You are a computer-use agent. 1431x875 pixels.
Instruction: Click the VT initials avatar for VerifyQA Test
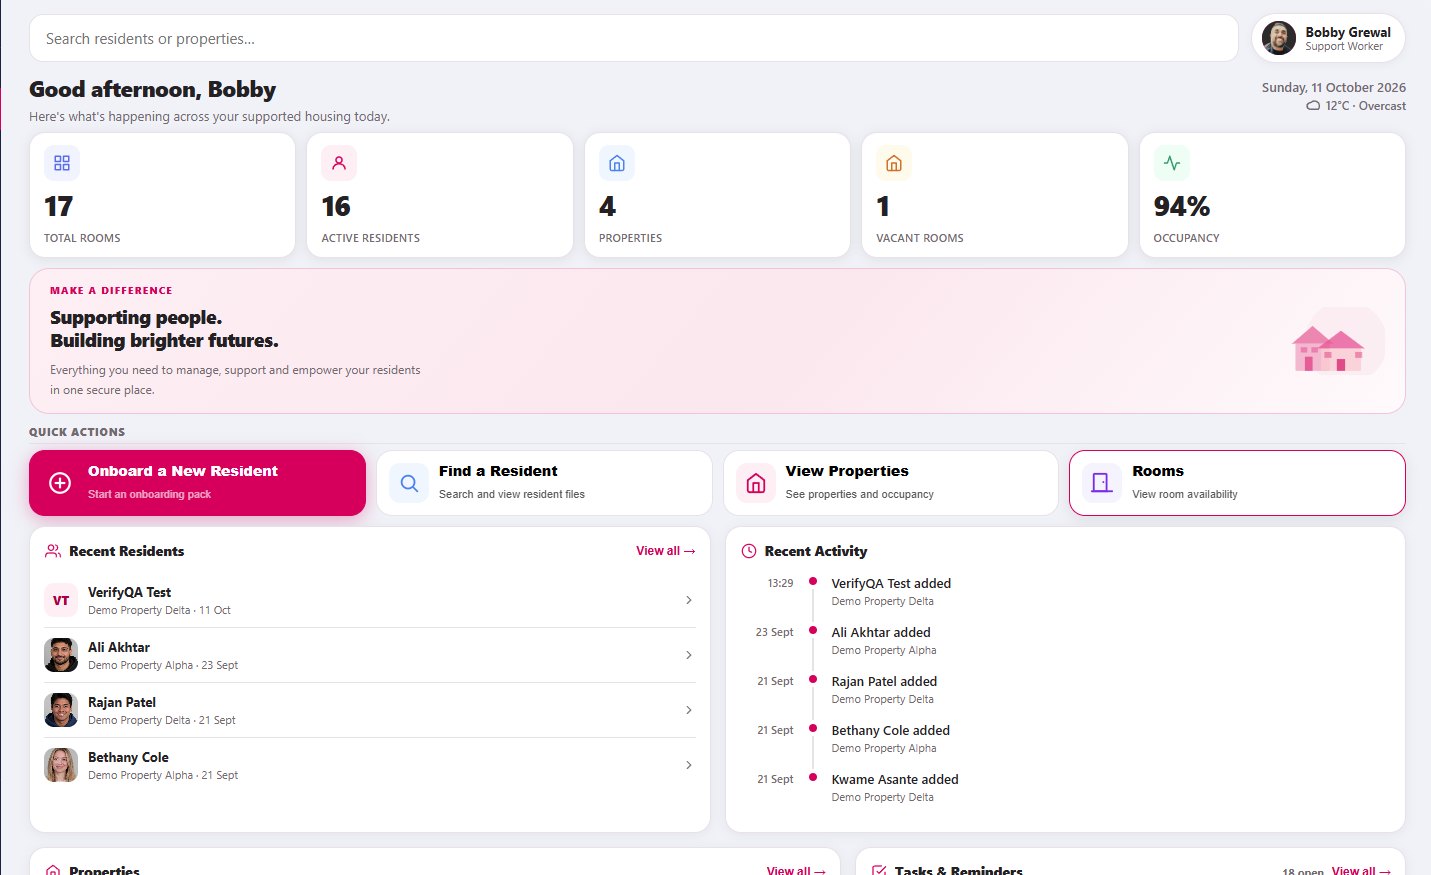click(x=61, y=600)
